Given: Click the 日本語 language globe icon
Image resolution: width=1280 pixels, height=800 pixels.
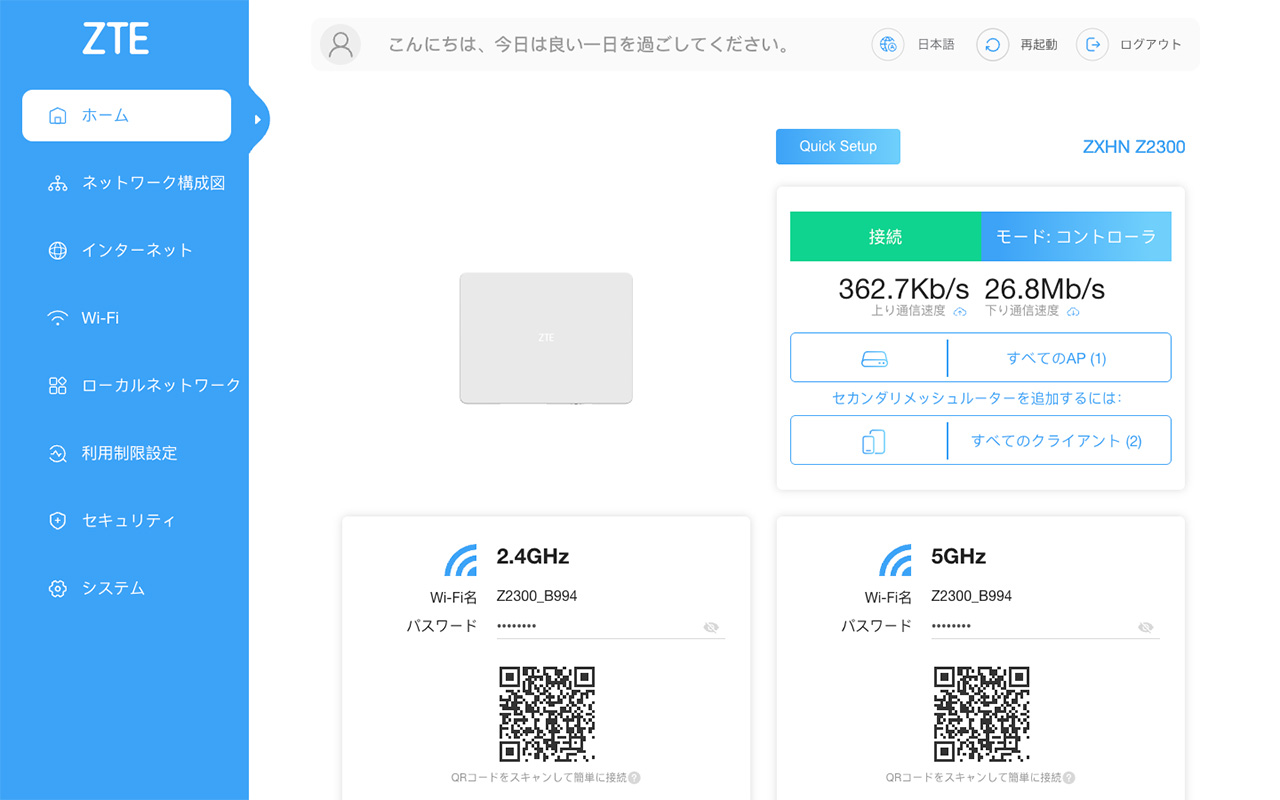Looking at the screenshot, I should (x=888, y=44).
